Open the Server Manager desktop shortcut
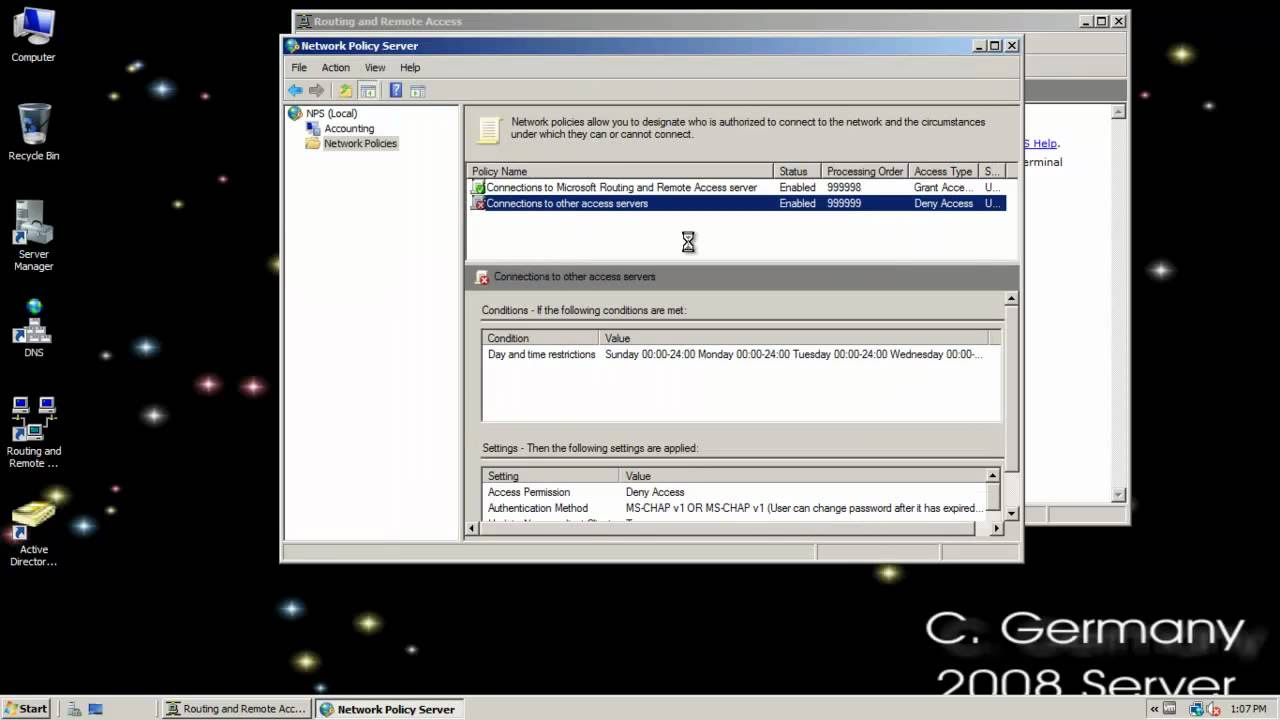Image resolution: width=1280 pixels, height=720 pixels. coord(33,236)
